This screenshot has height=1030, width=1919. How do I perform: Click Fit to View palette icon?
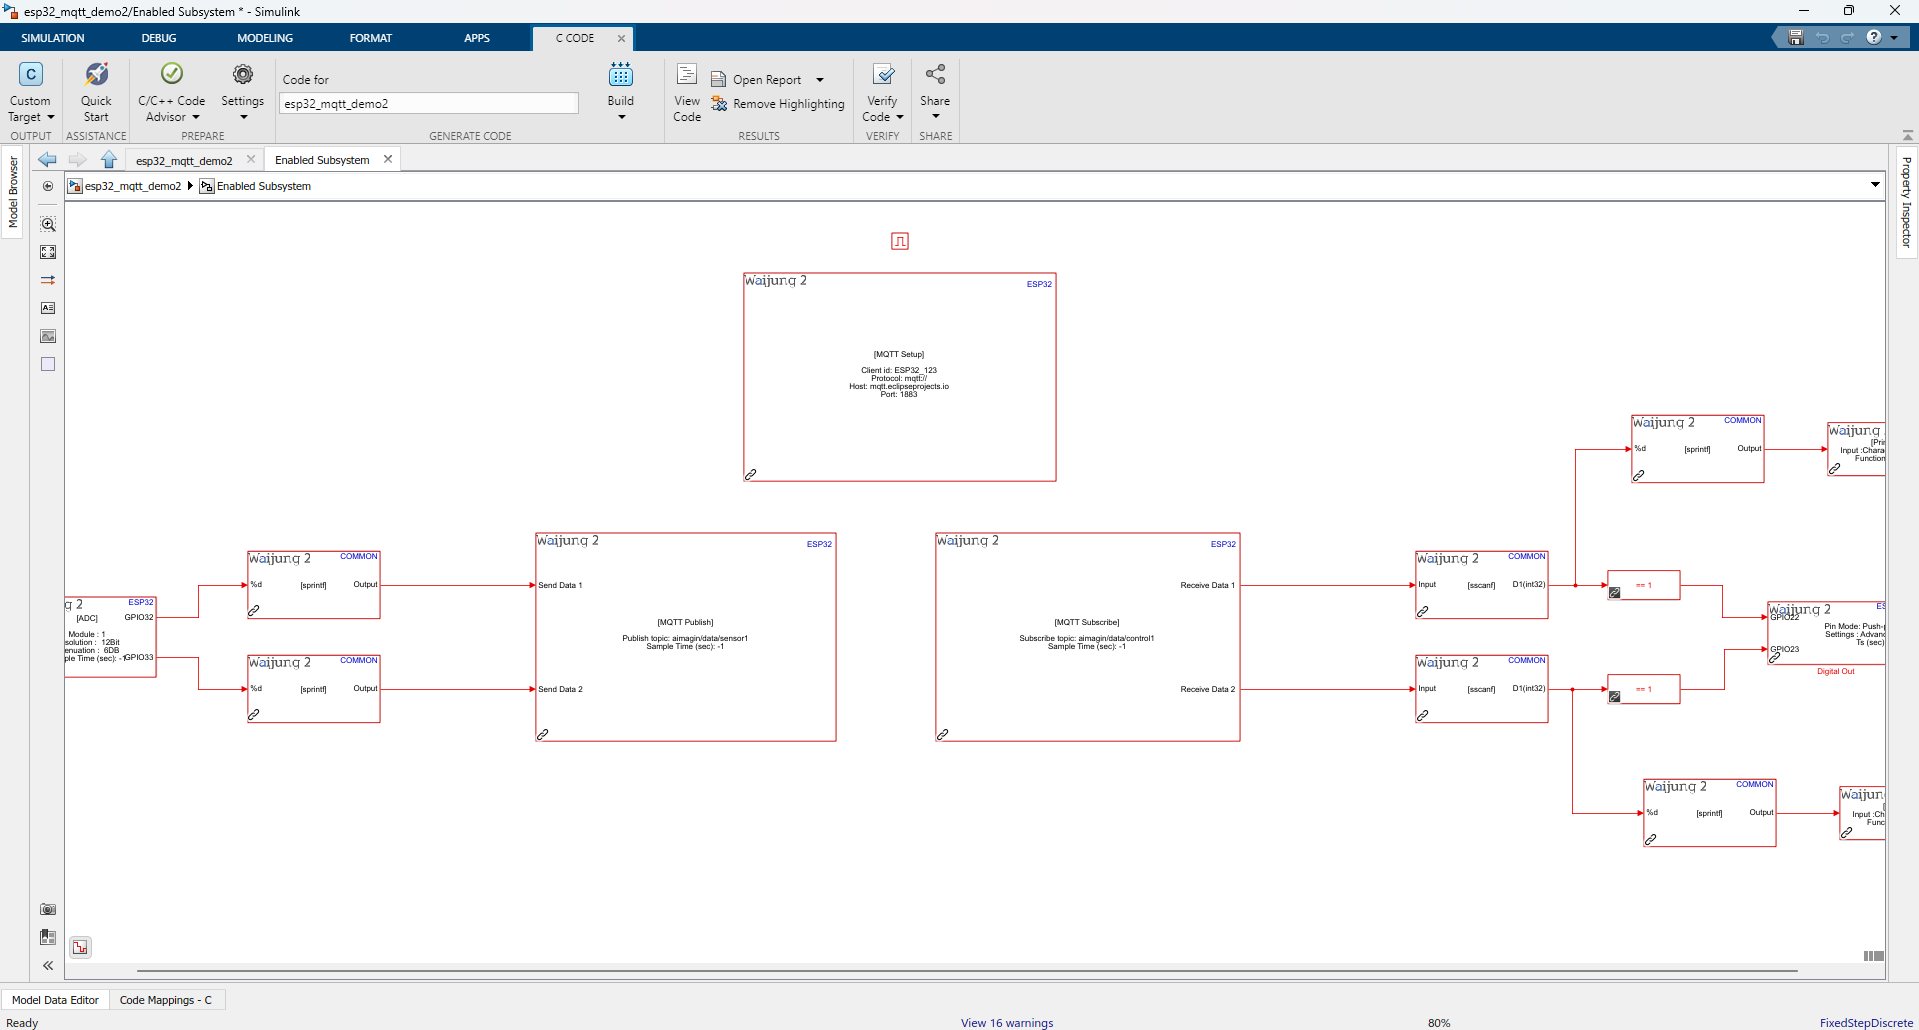click(48, 252)
